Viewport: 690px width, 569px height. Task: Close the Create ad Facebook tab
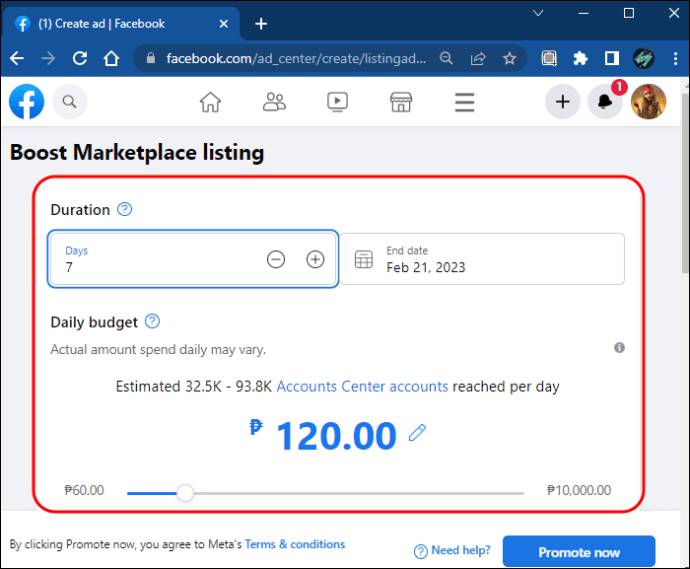point(224,24)
